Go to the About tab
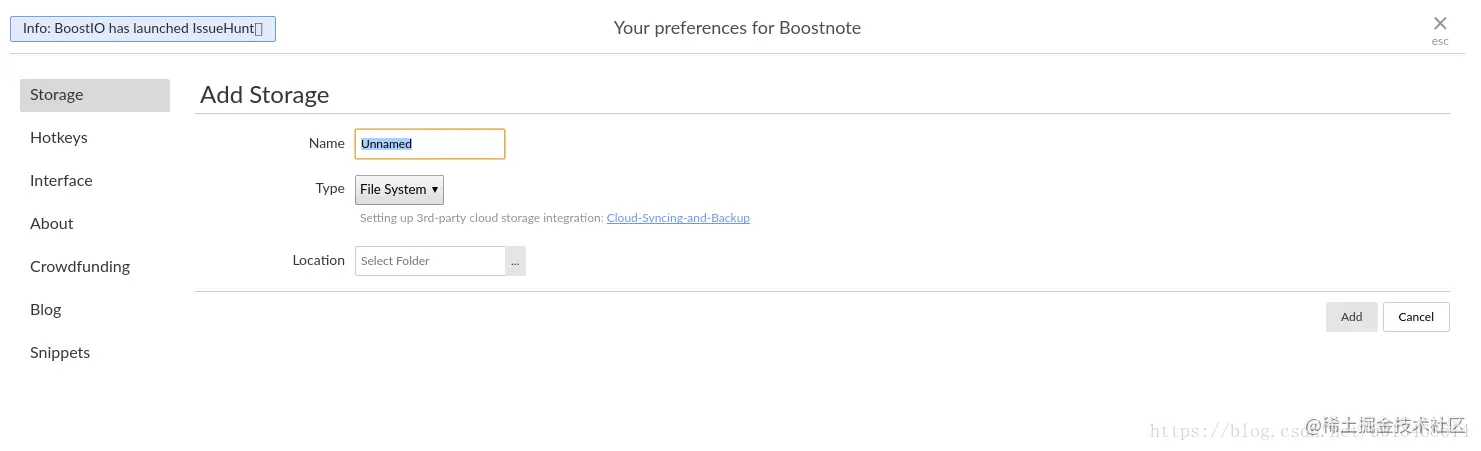1481x451 pixels. click(x=52, y=224)
